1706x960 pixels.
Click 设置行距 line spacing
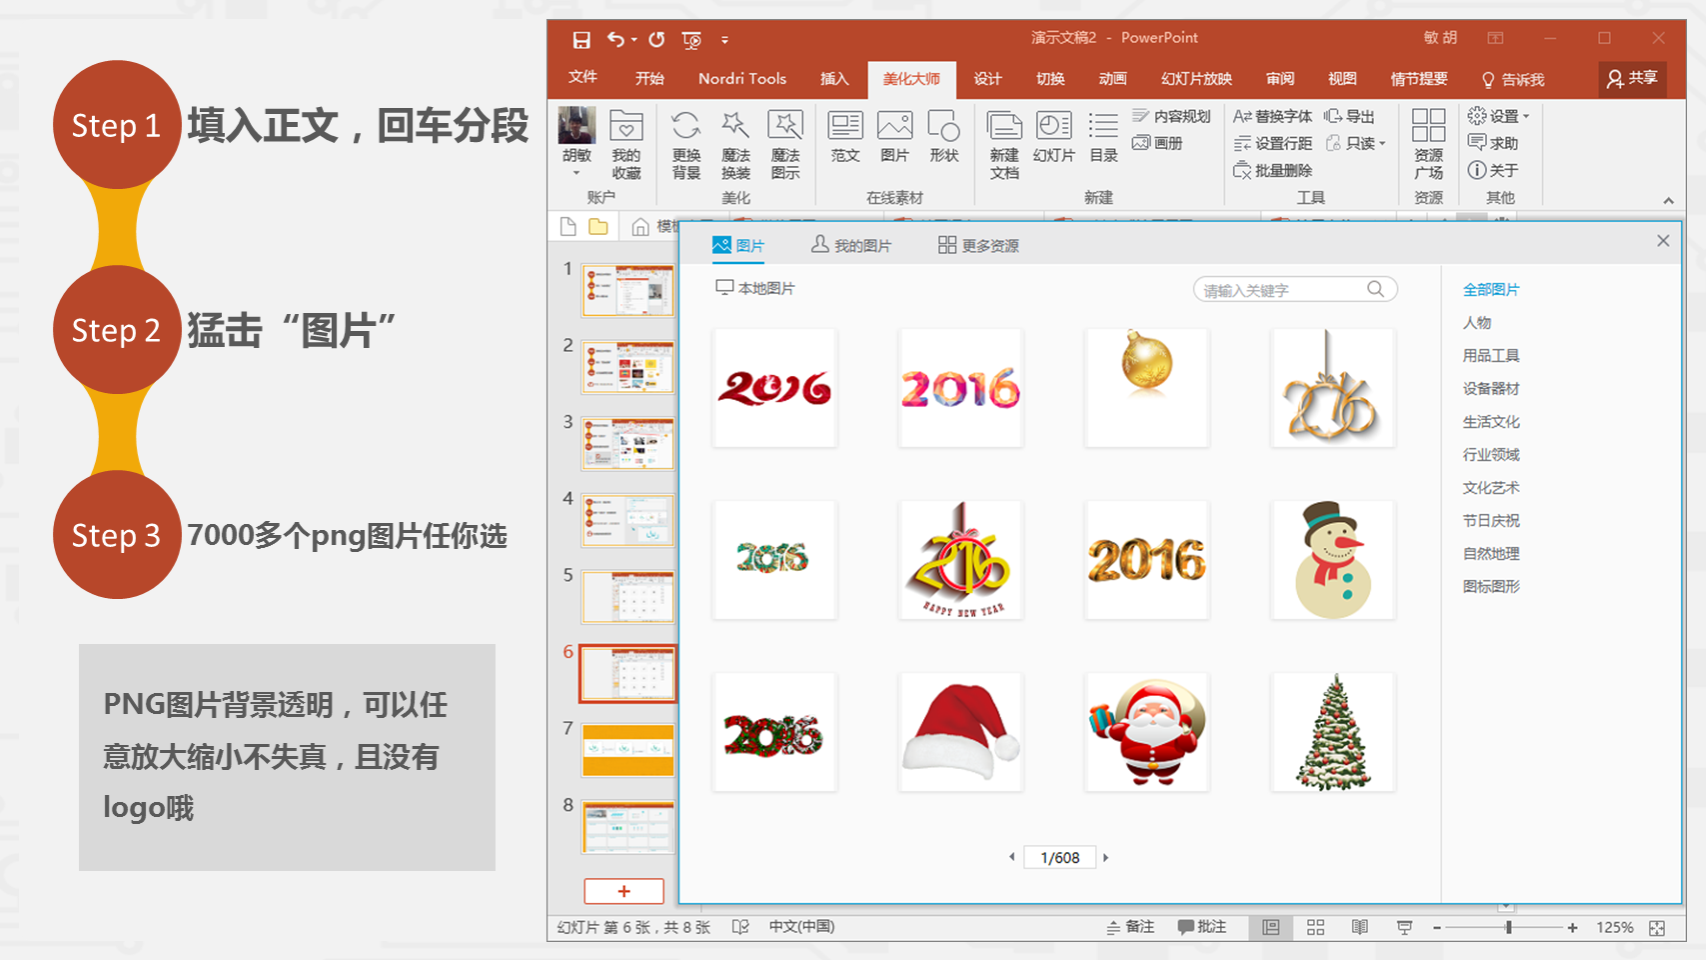click(x=1272, y=143)
